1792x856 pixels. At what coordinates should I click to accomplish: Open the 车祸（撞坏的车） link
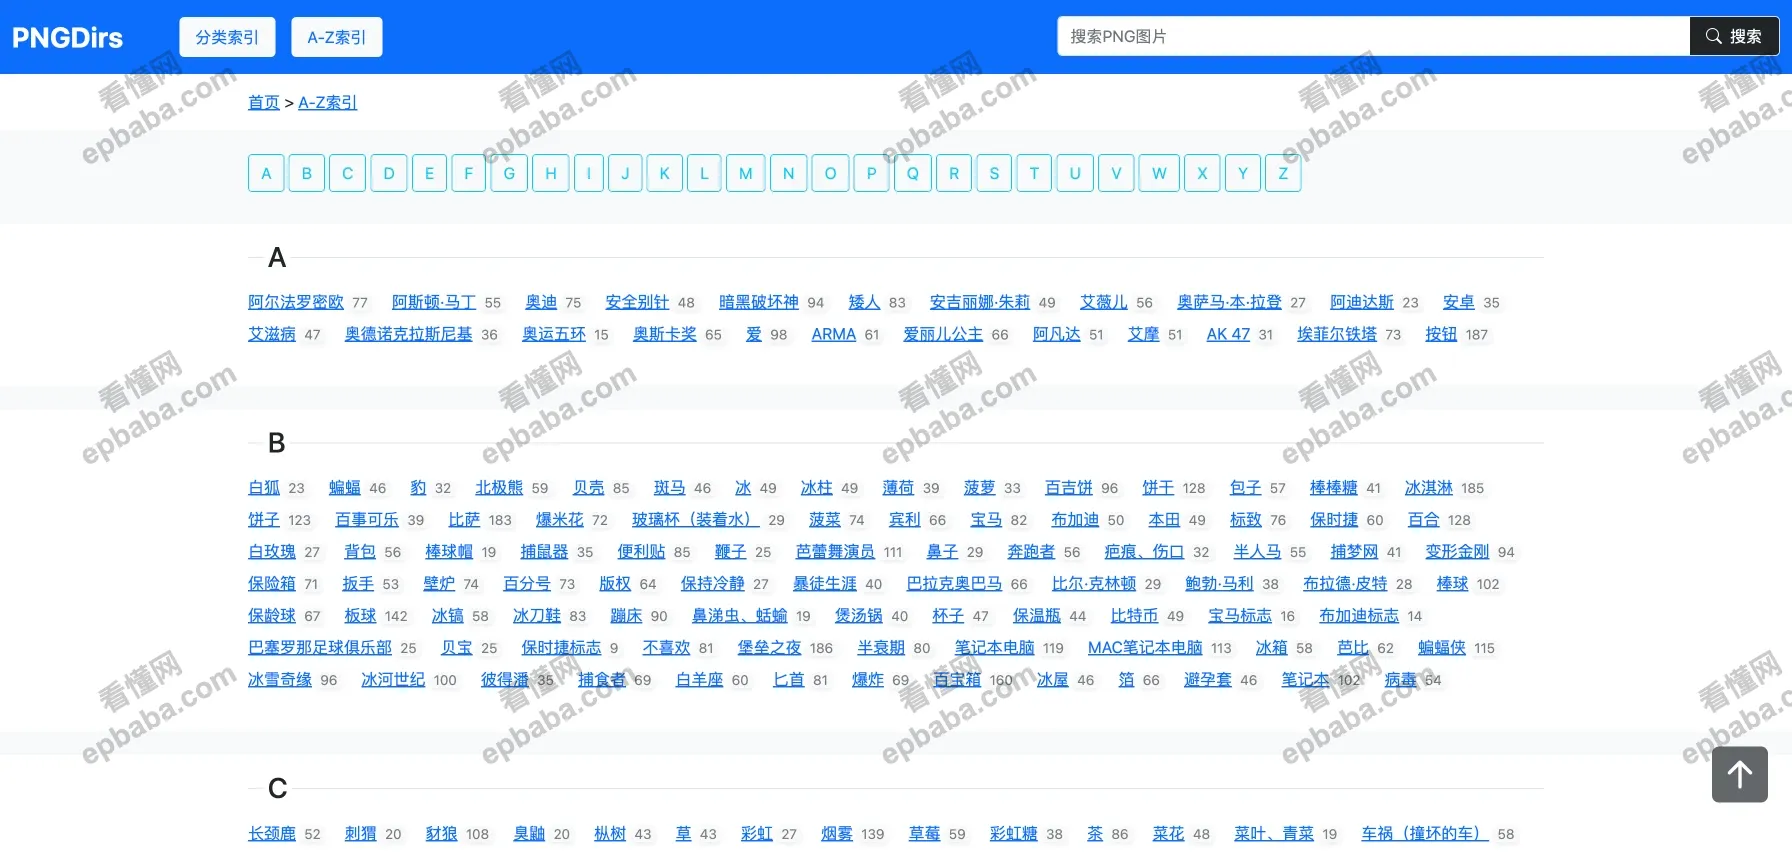tap(1425, 834)
